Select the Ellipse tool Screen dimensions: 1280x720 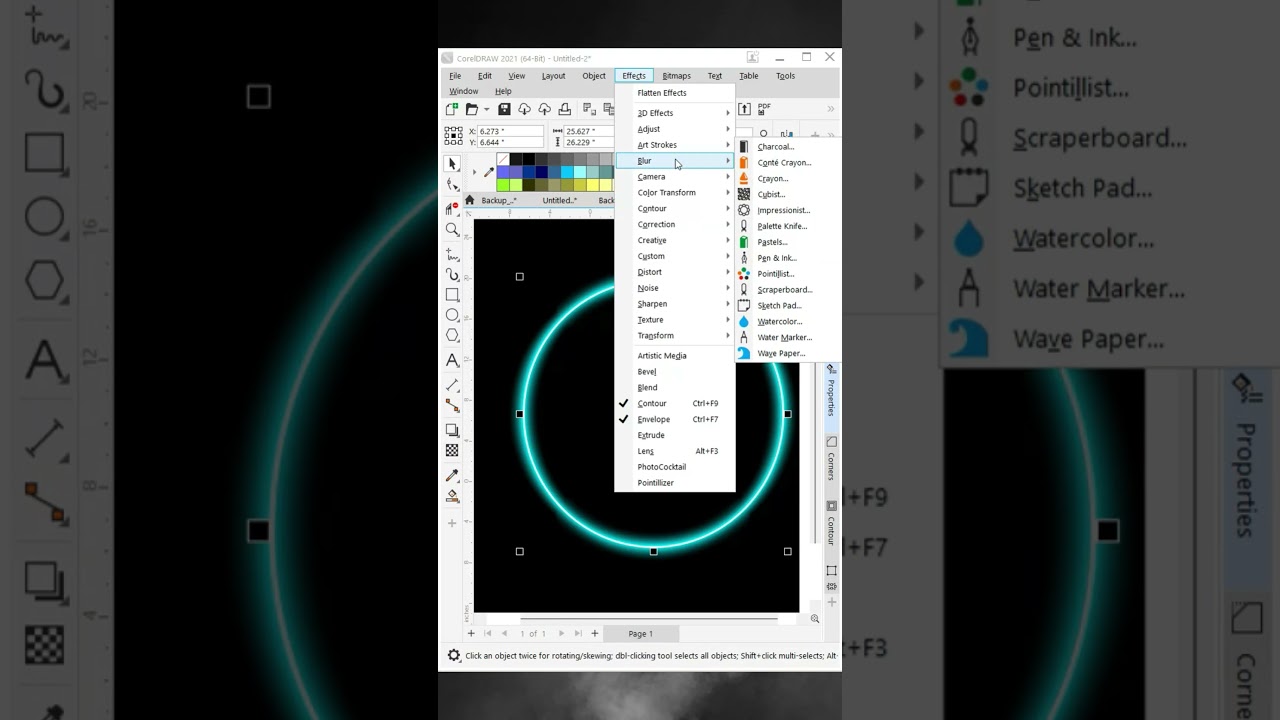[x=452, y=315]
